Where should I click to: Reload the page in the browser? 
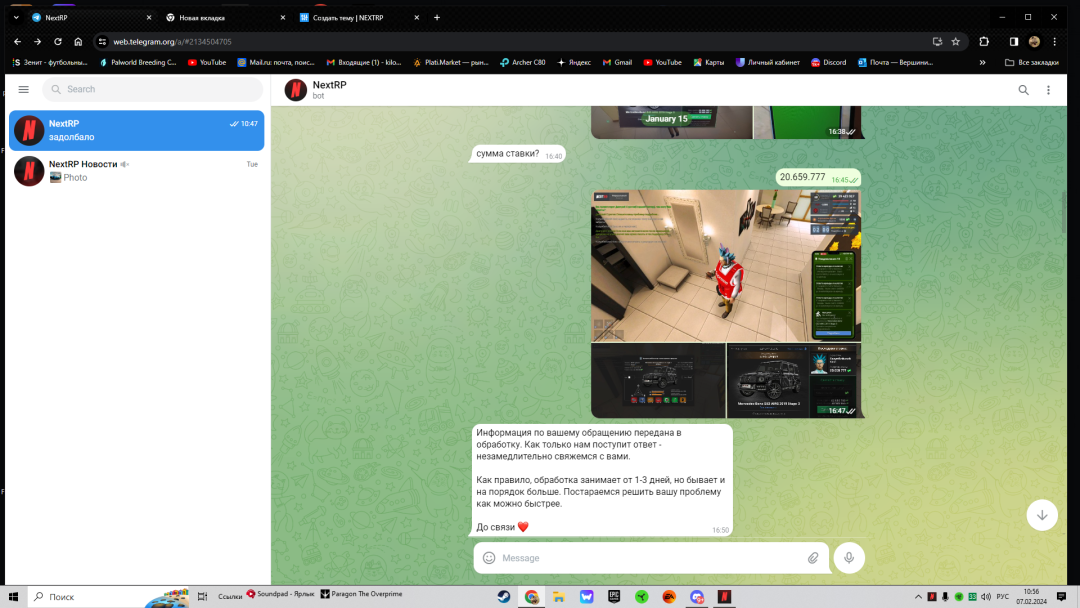(58, 42)
